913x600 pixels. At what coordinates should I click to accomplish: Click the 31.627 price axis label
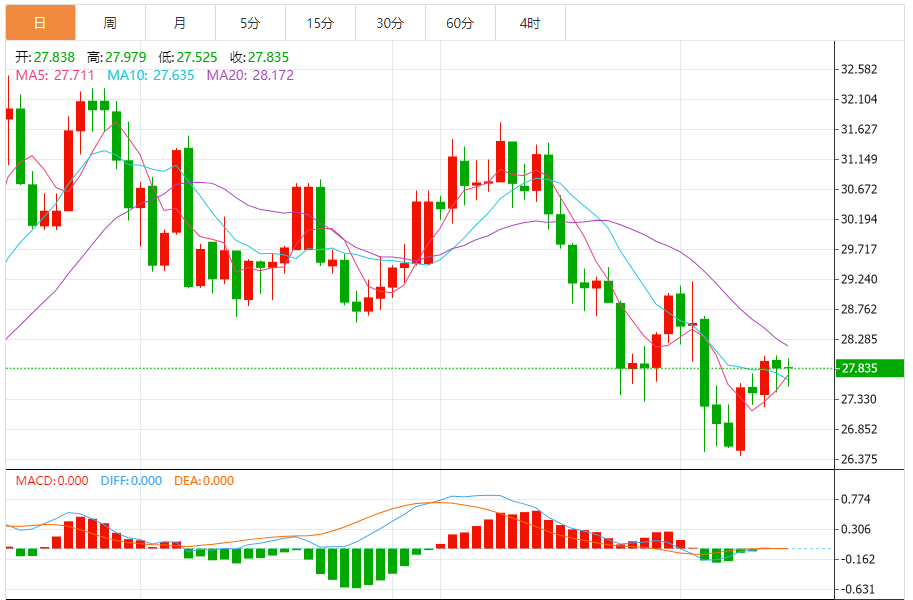859,129
